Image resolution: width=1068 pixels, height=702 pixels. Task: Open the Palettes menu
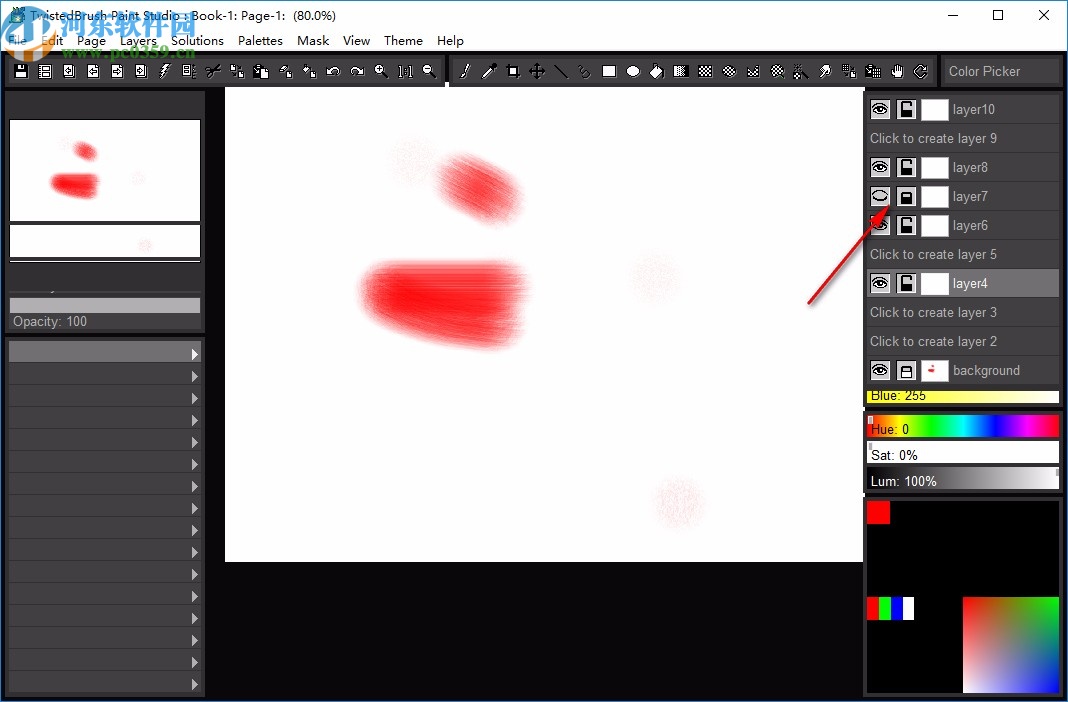click(x=260, y=40)
